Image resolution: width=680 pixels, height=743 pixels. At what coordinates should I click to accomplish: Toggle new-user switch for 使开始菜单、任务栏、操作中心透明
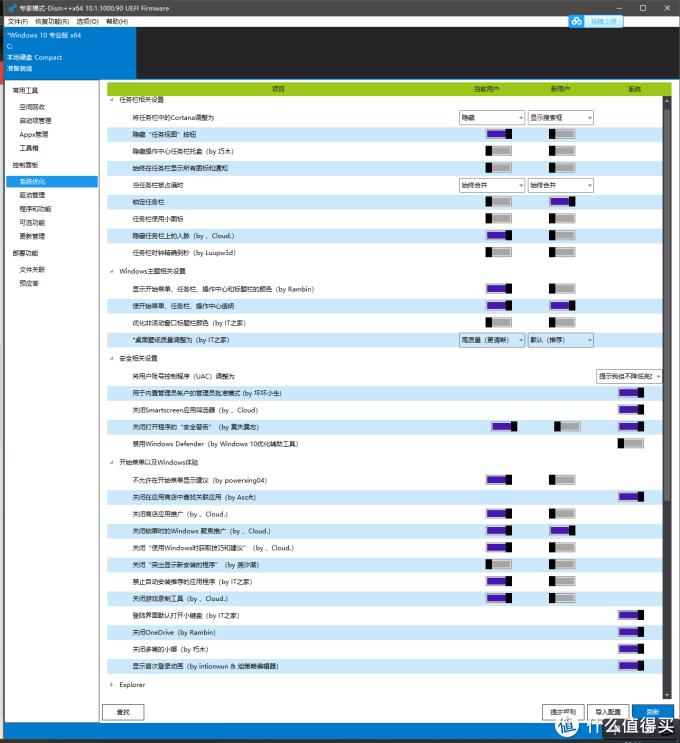click(562, 306)
